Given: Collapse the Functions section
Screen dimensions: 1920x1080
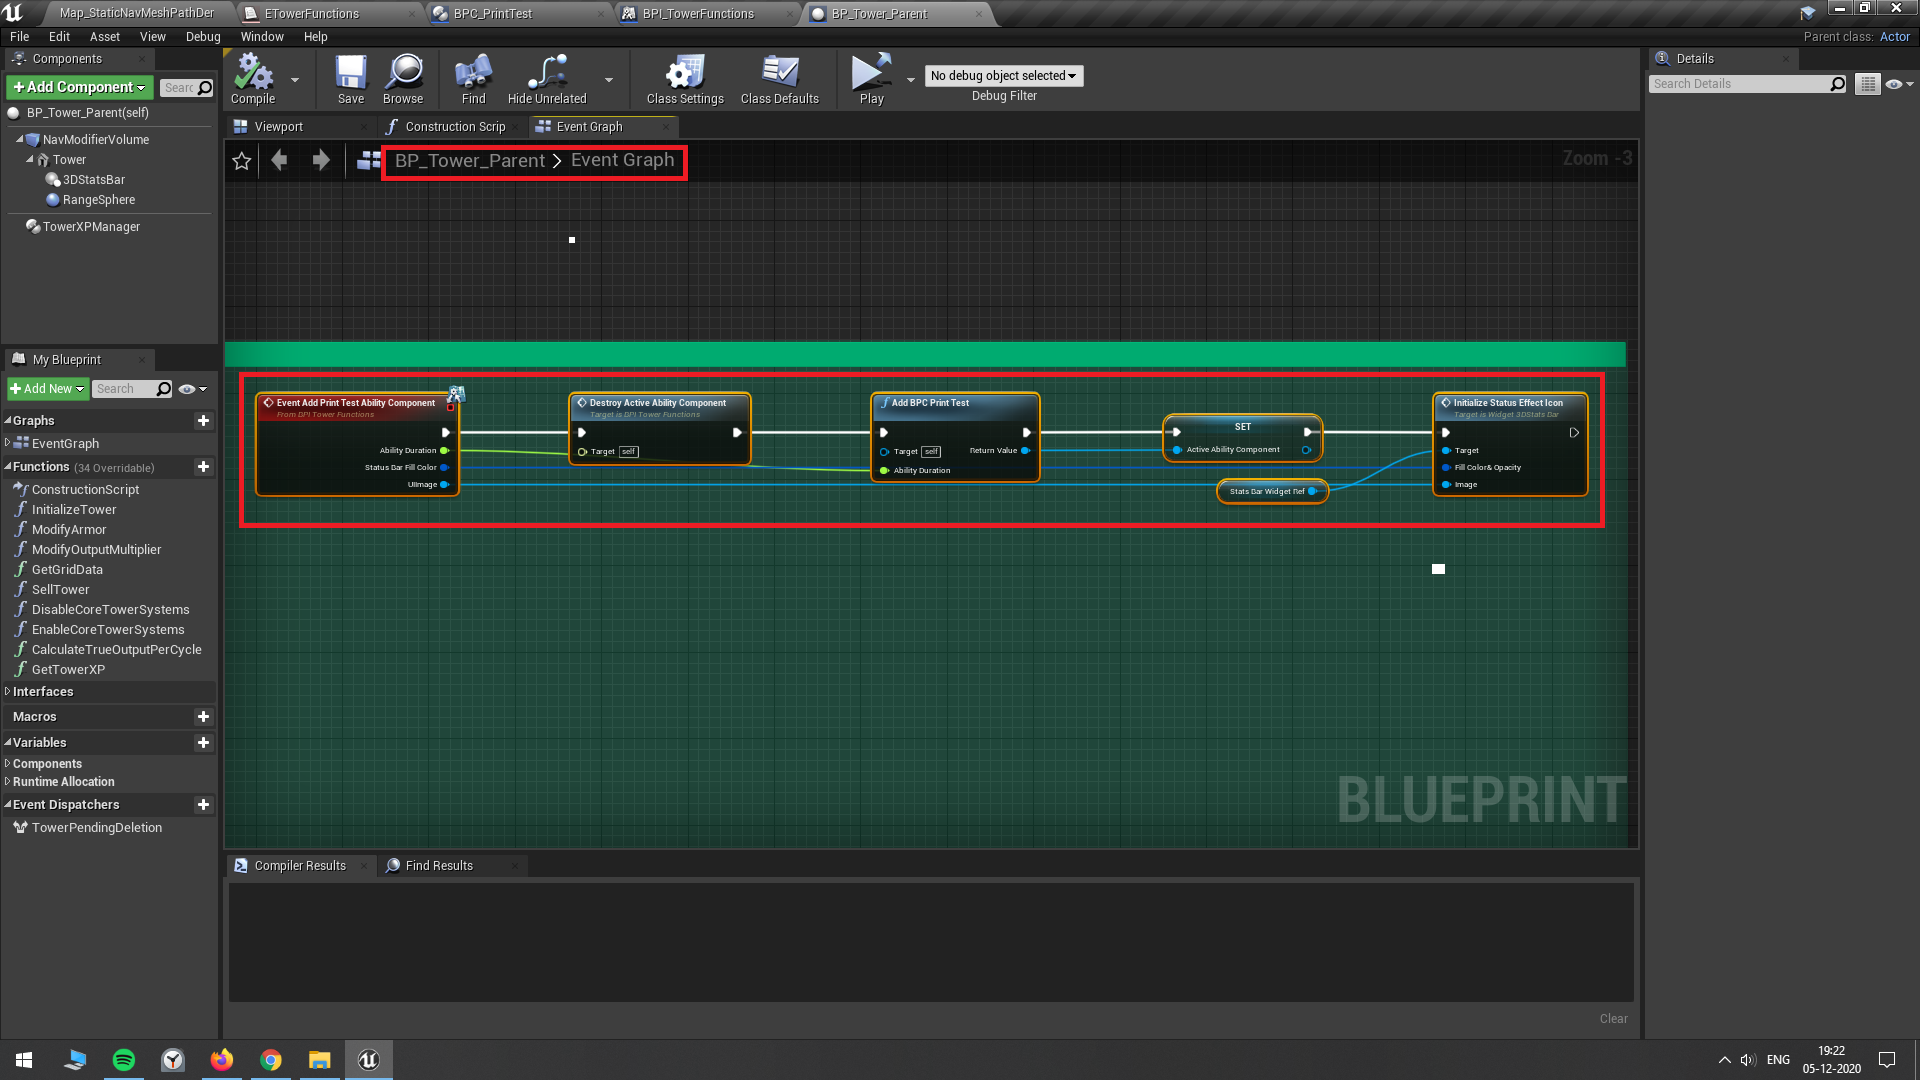Looking at the screenshot, I should (8, 467).
